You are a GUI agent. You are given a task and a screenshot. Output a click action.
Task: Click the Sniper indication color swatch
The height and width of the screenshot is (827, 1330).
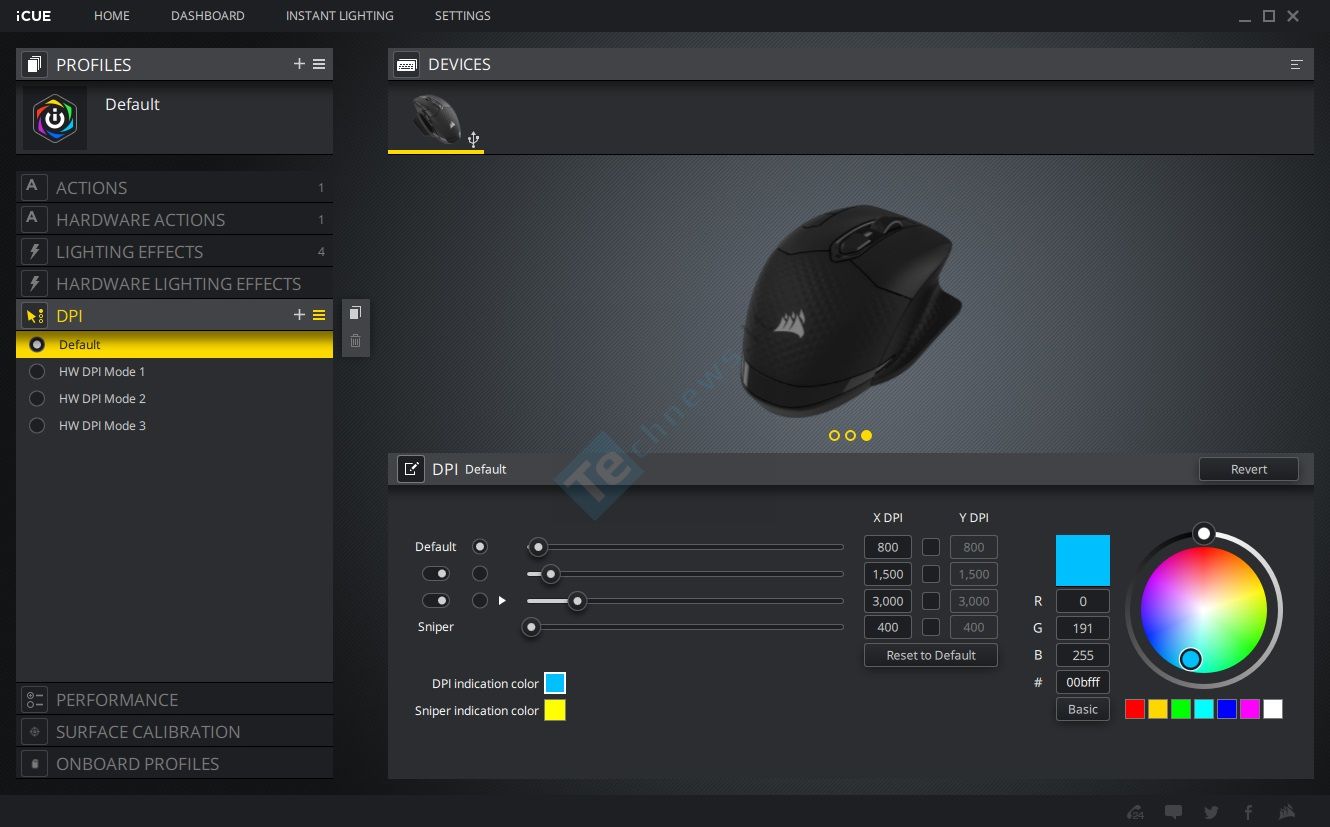(x=555, y=710)
